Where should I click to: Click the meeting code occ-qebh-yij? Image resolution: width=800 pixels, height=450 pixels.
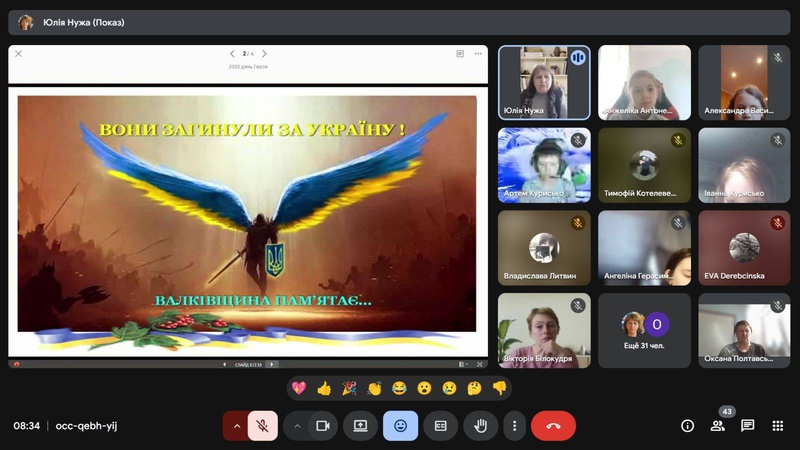tap(86, 426)
